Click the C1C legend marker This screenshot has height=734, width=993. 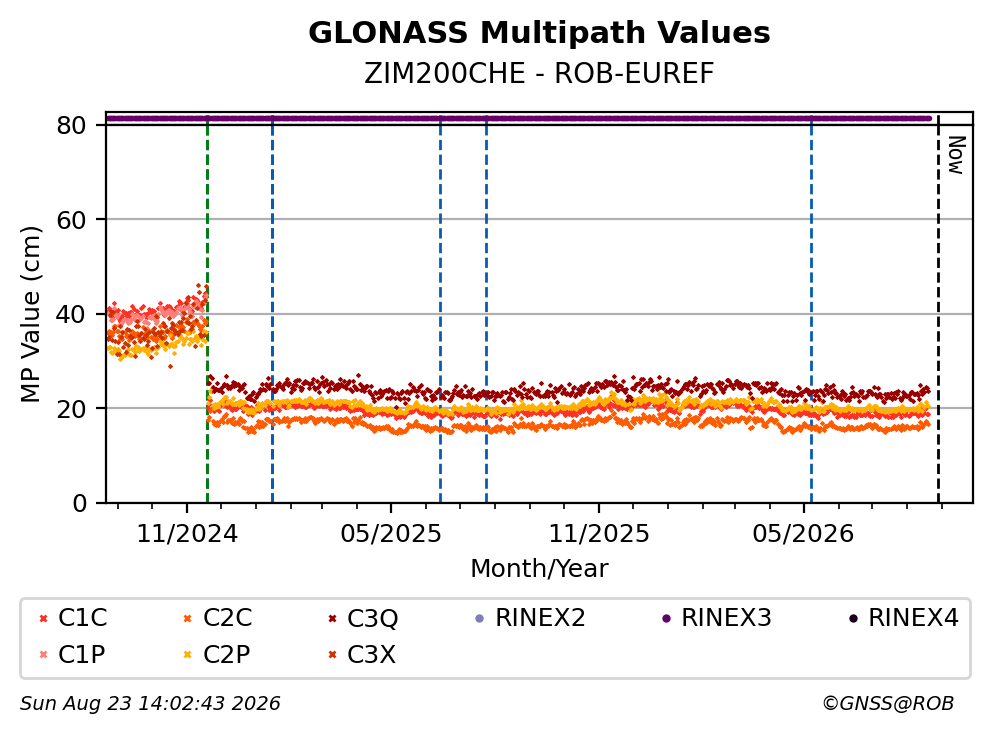pos(43,618)
